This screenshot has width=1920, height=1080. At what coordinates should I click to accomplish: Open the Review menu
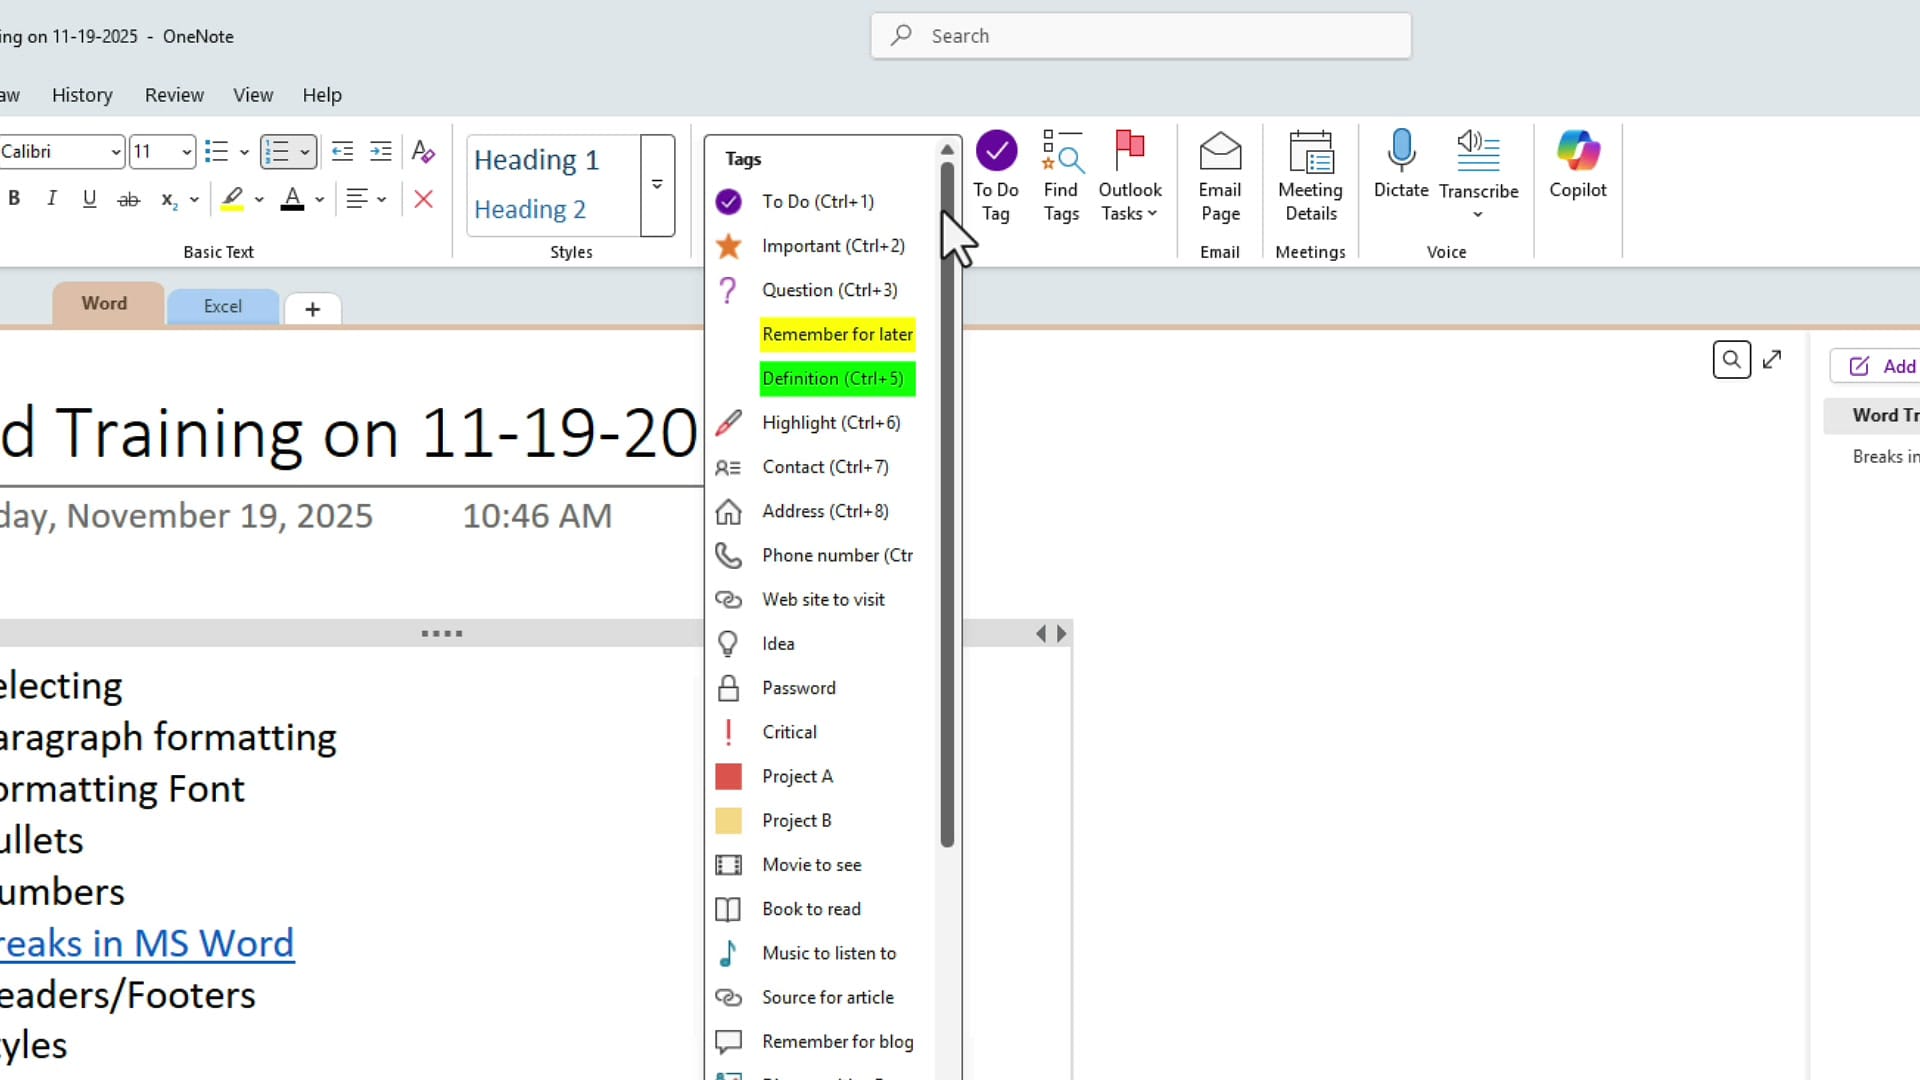point(174,94)
